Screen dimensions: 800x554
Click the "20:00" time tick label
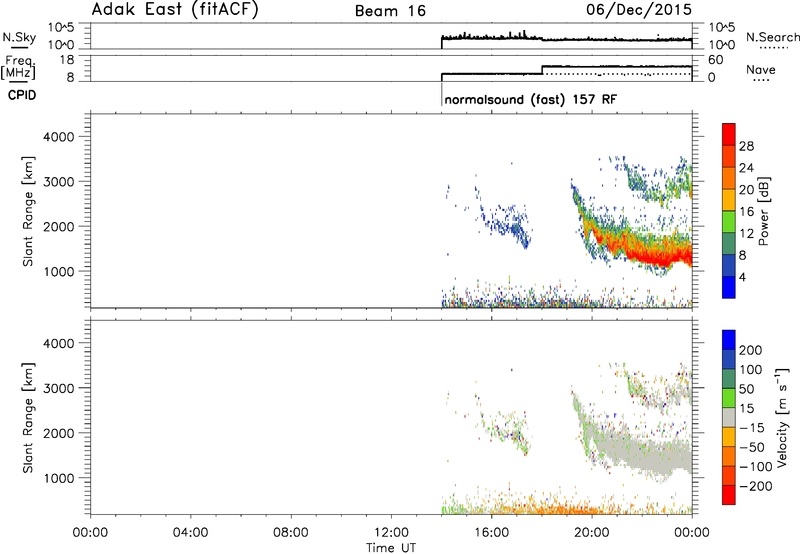point(592,533)
